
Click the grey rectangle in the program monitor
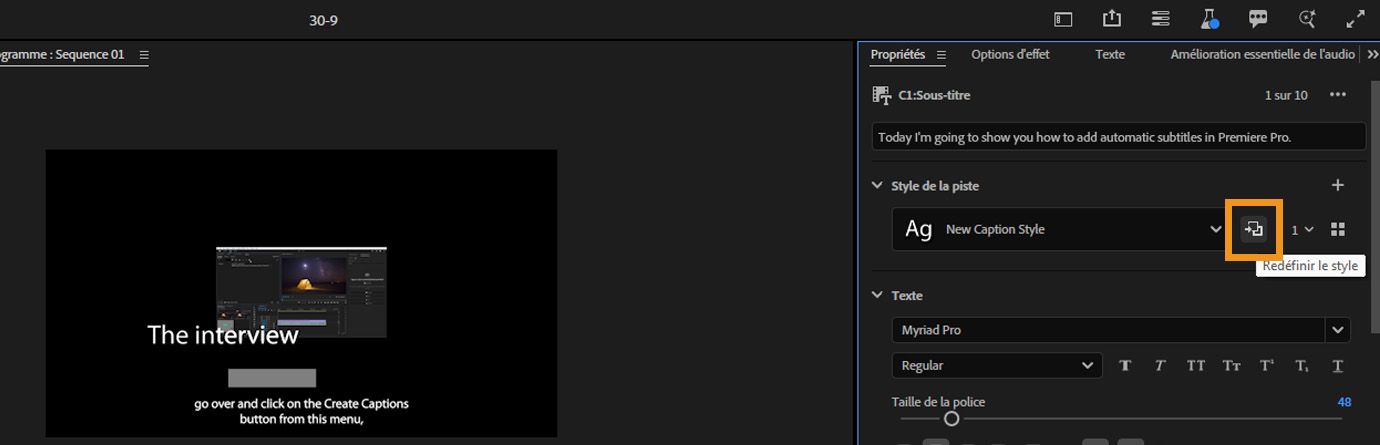coord(272,378)
